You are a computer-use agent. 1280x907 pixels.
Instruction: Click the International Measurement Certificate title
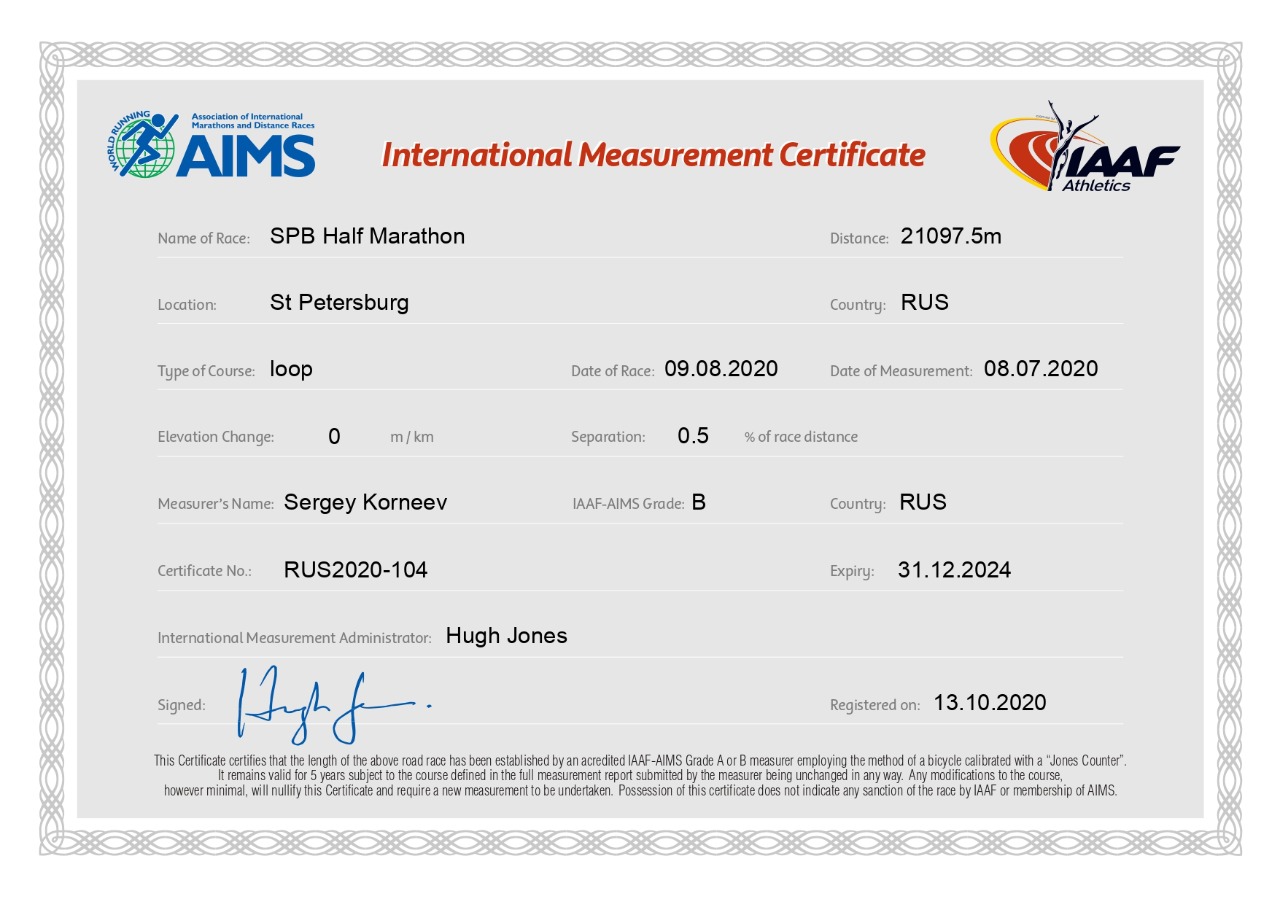click(x=653, y=155)
